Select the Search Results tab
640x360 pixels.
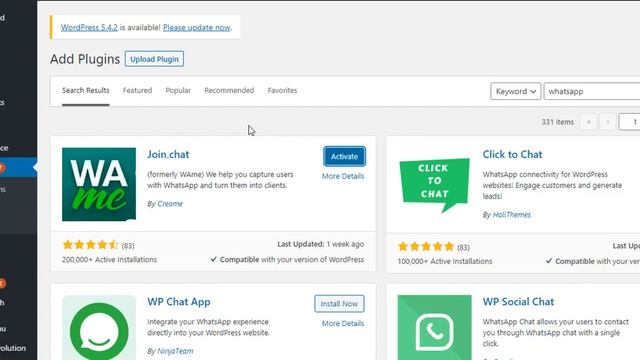click(x=86, y=90)
